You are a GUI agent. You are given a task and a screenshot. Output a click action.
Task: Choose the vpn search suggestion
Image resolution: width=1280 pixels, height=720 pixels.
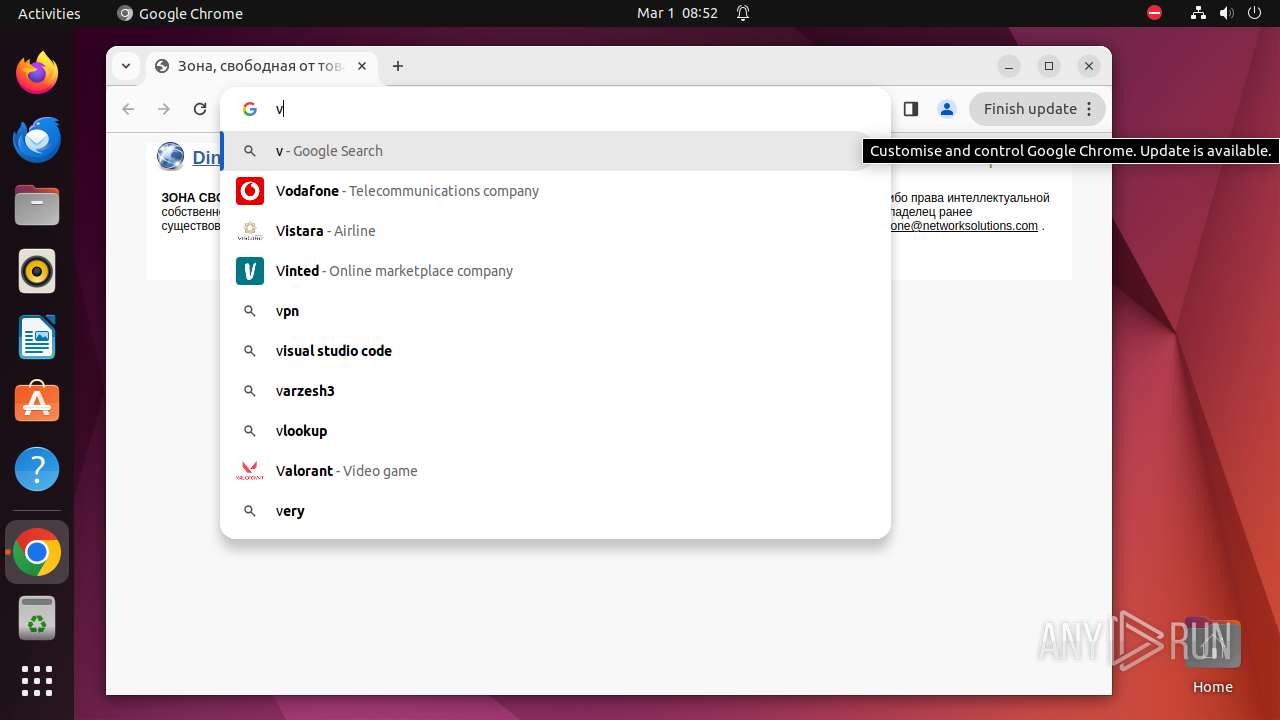point(555,311)
